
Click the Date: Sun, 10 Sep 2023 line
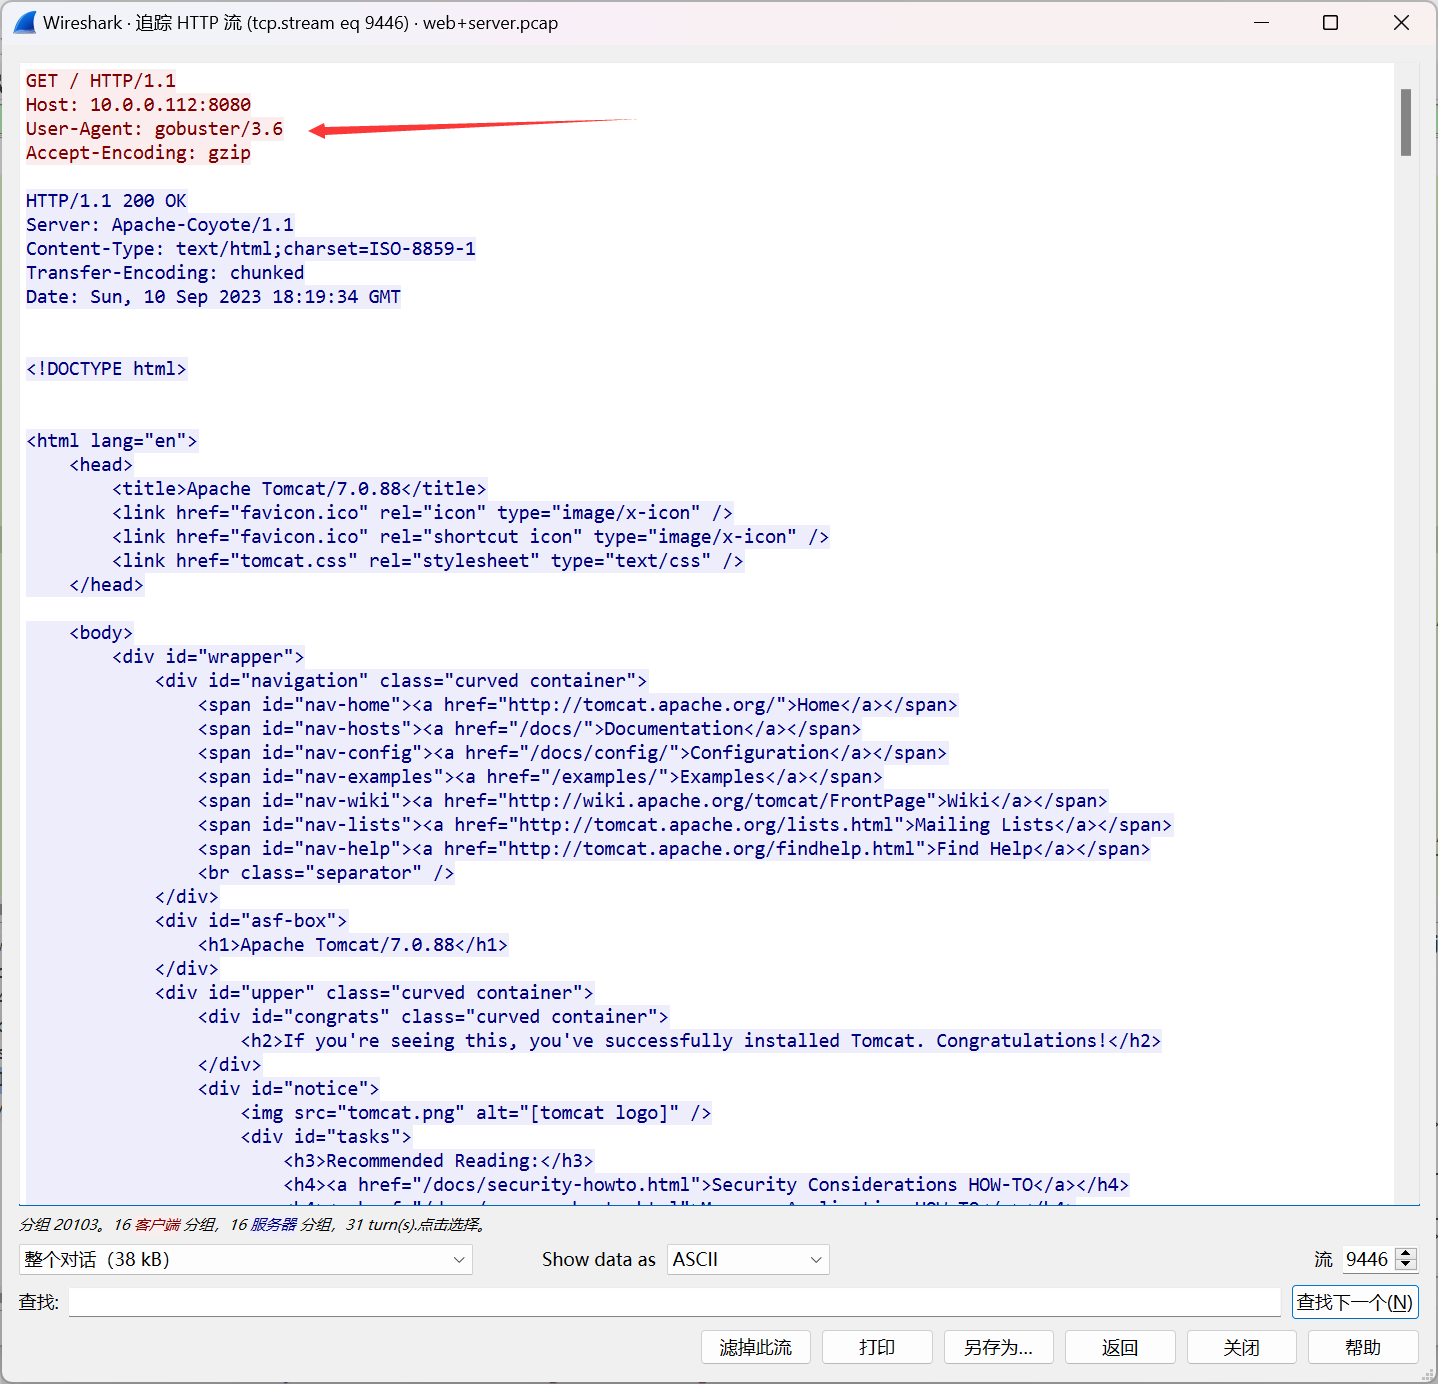pos(213,296)
